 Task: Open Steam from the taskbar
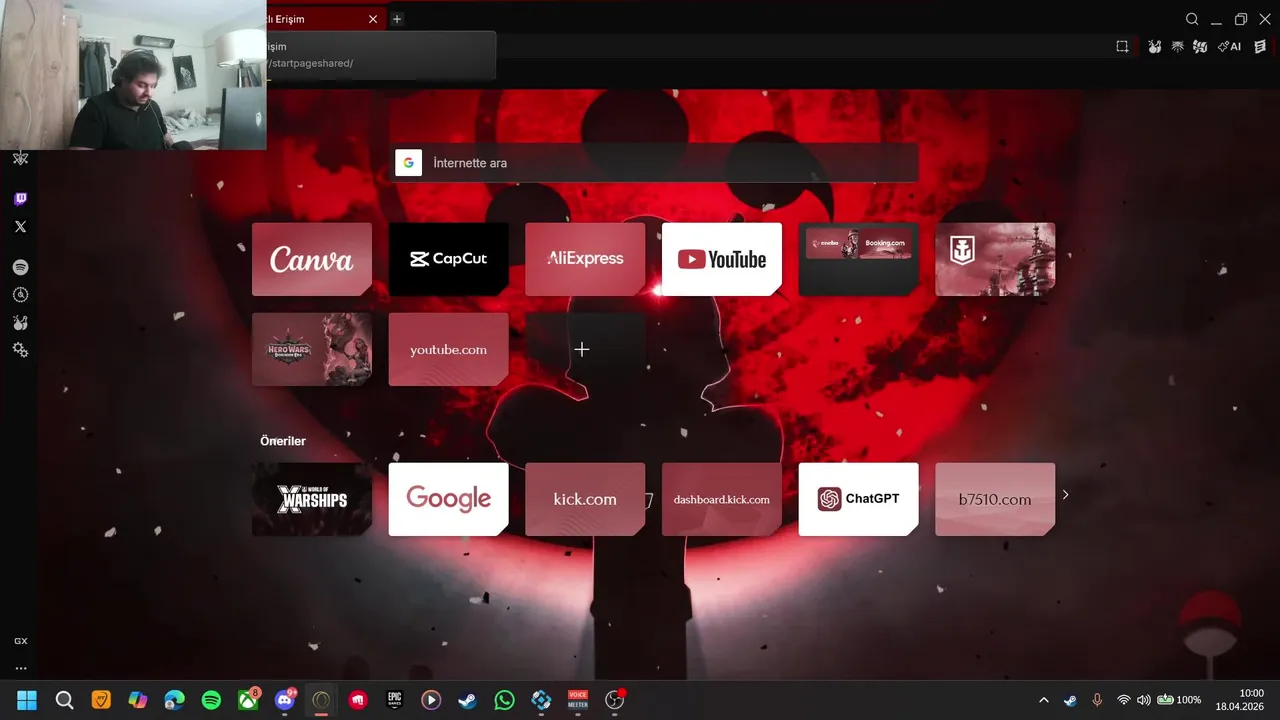click(x=468, y=700)
